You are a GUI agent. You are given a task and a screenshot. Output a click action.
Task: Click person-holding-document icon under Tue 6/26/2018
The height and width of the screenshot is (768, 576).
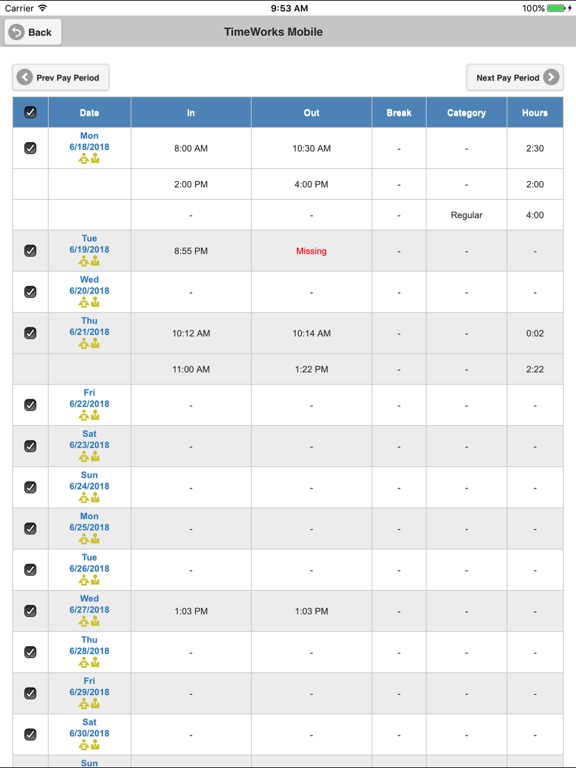(x=84, y=580)
